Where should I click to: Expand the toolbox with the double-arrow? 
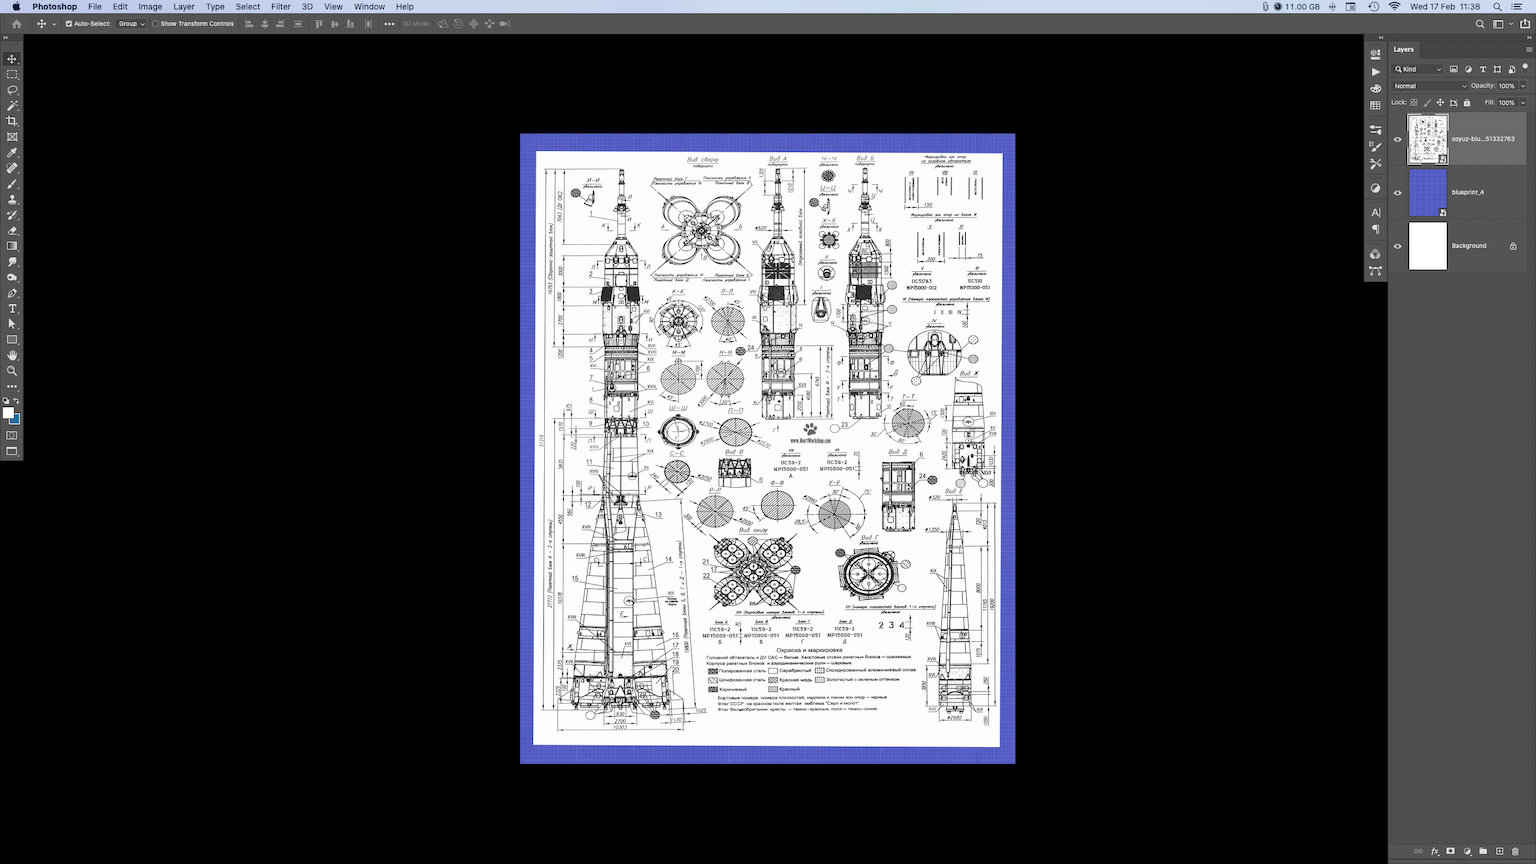[x=5, y=38]
